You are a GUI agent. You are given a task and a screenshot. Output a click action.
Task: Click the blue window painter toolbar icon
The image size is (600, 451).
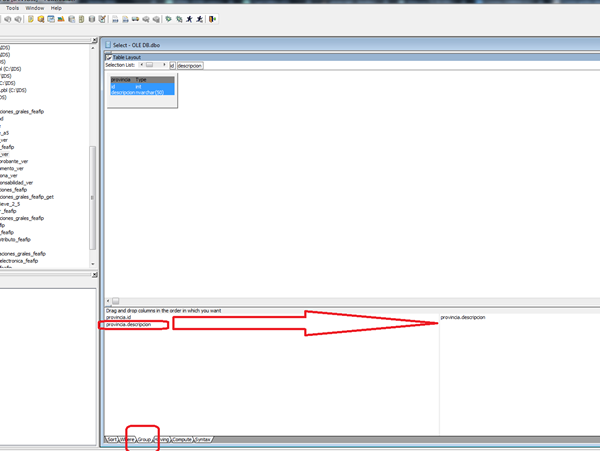pos(51,19)
